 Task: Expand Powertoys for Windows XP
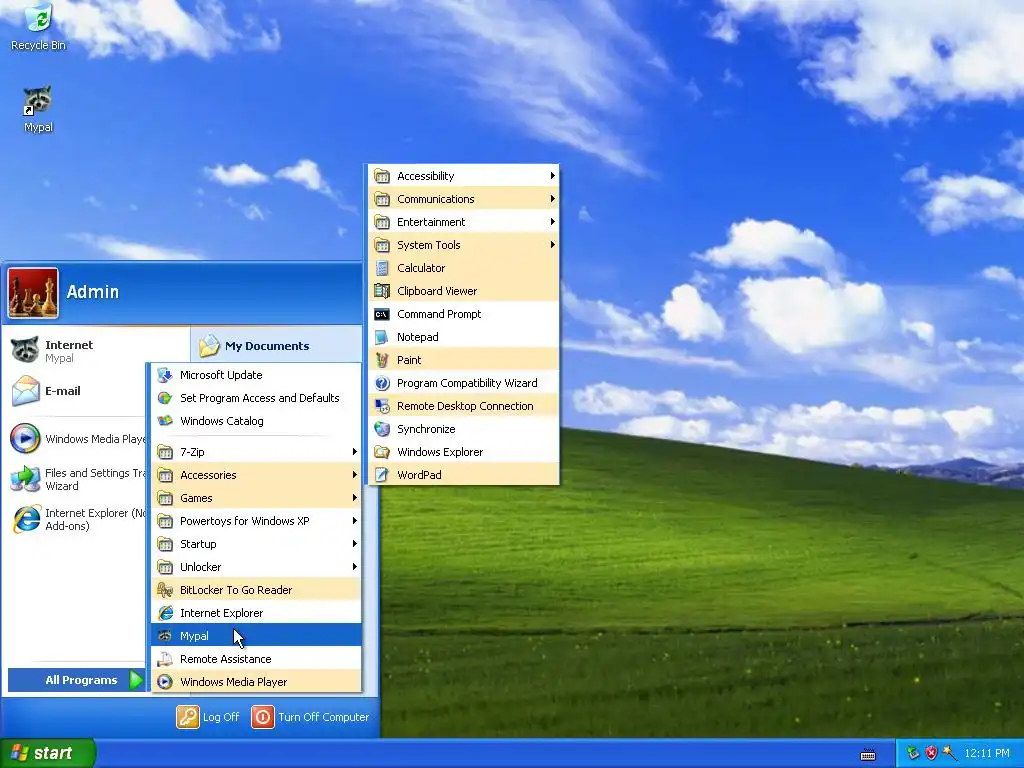pyautogui.click(x=256, y=520)
